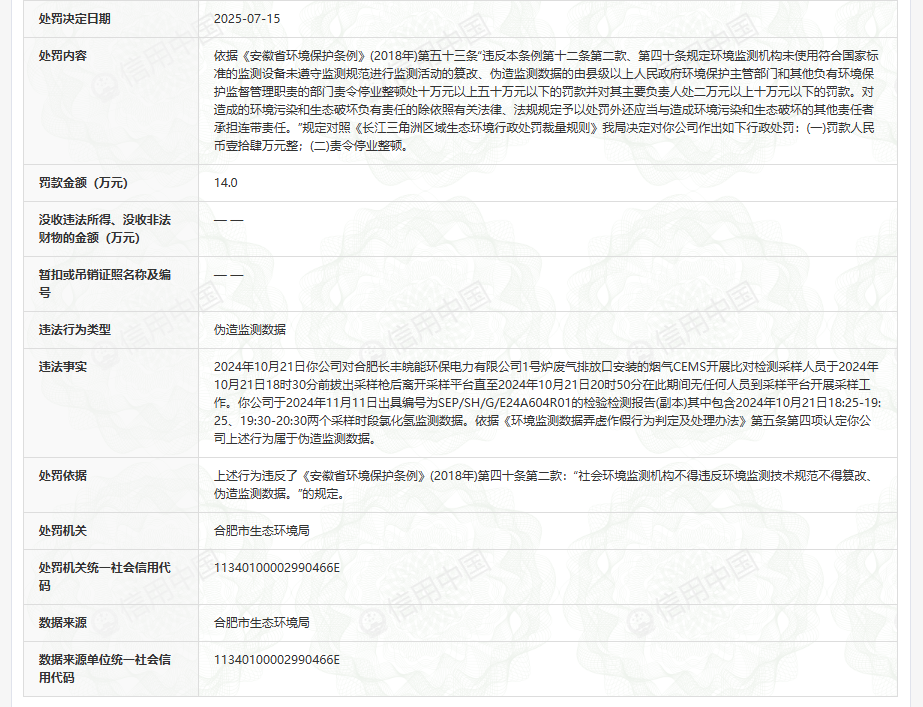923x707 pixels.
Task: Click the violation facts paragraph starting 2024年10月21日
Action: [x=545, y=402]
